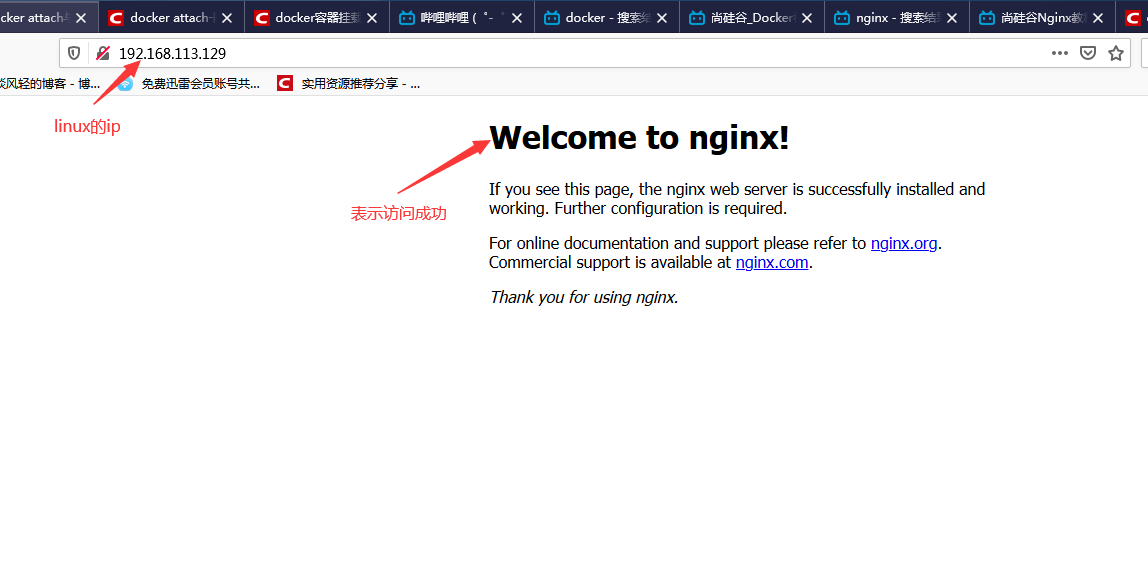Screen dimensions: 1148x576
Task: Open the 淡风轻的博客 bookmark
Action: click(50, 83)
